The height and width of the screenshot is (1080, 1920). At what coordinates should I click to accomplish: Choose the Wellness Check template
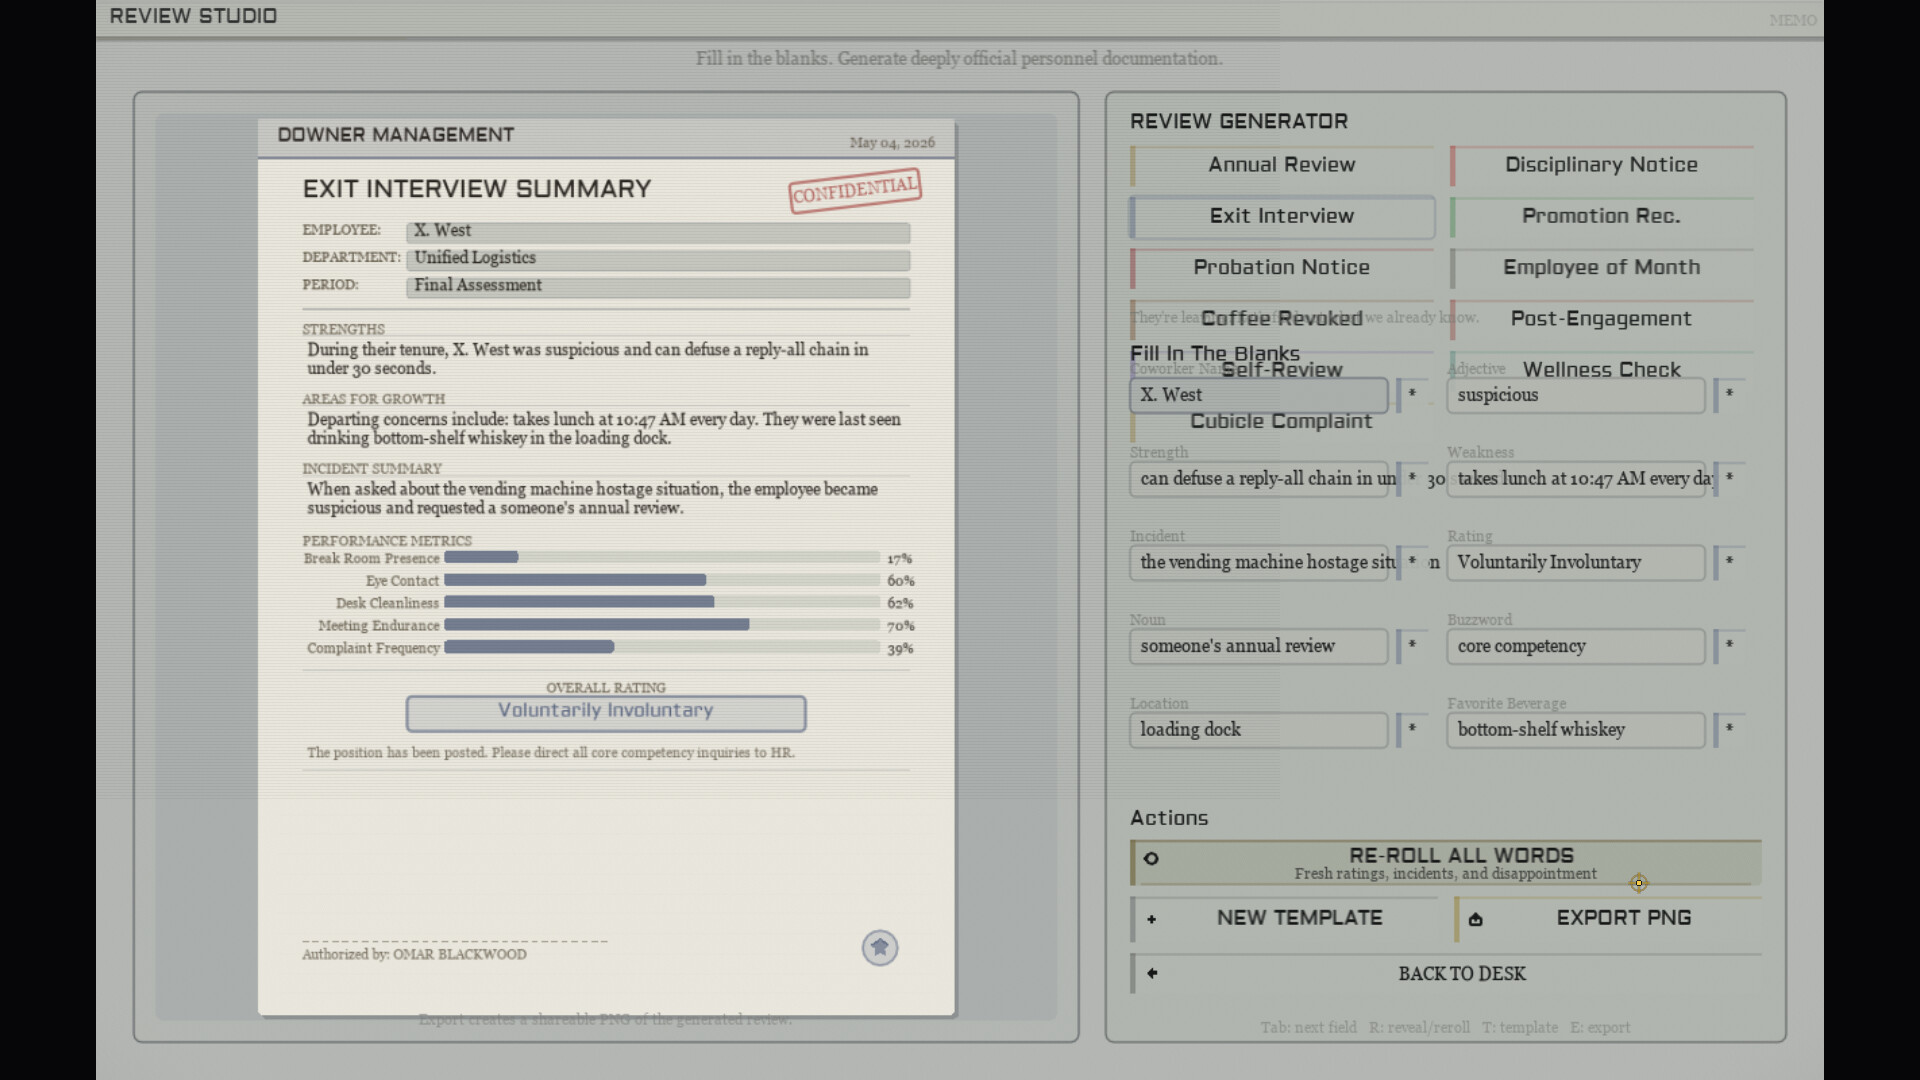pyautogui.click(x=1601, y=369)
